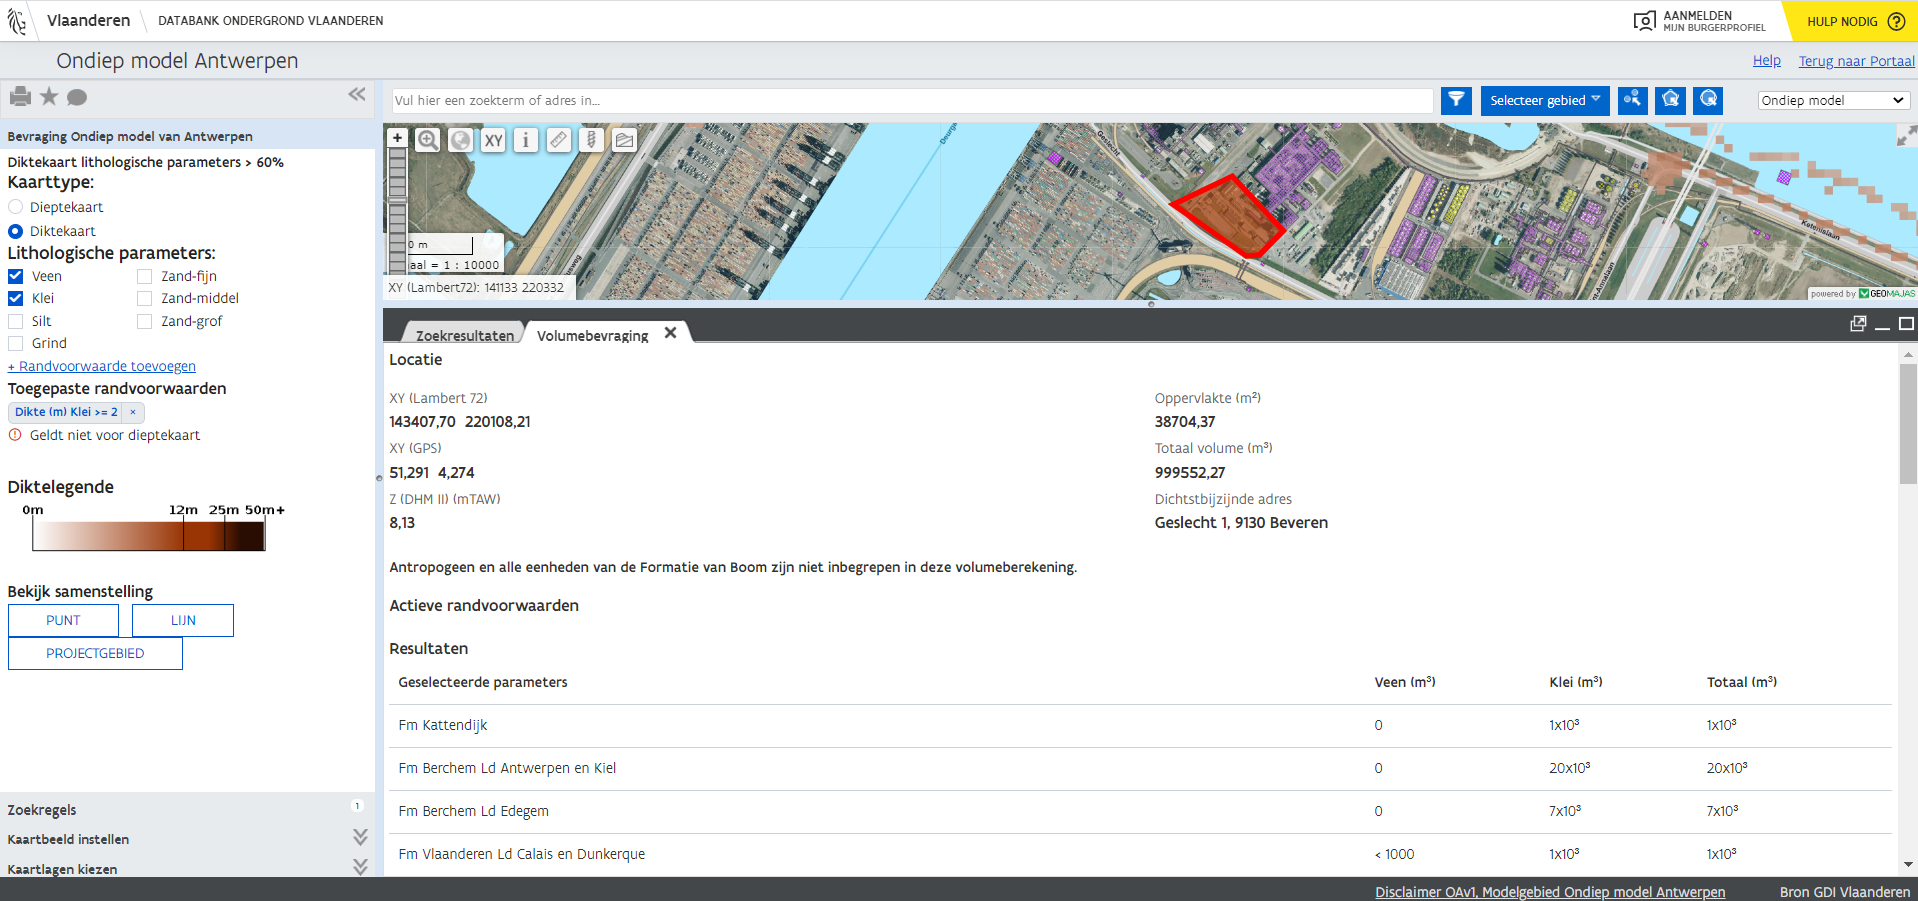Open the folder layers icon on map toolbar
The image size is (1918, 901).
click(x=624, y=141)
